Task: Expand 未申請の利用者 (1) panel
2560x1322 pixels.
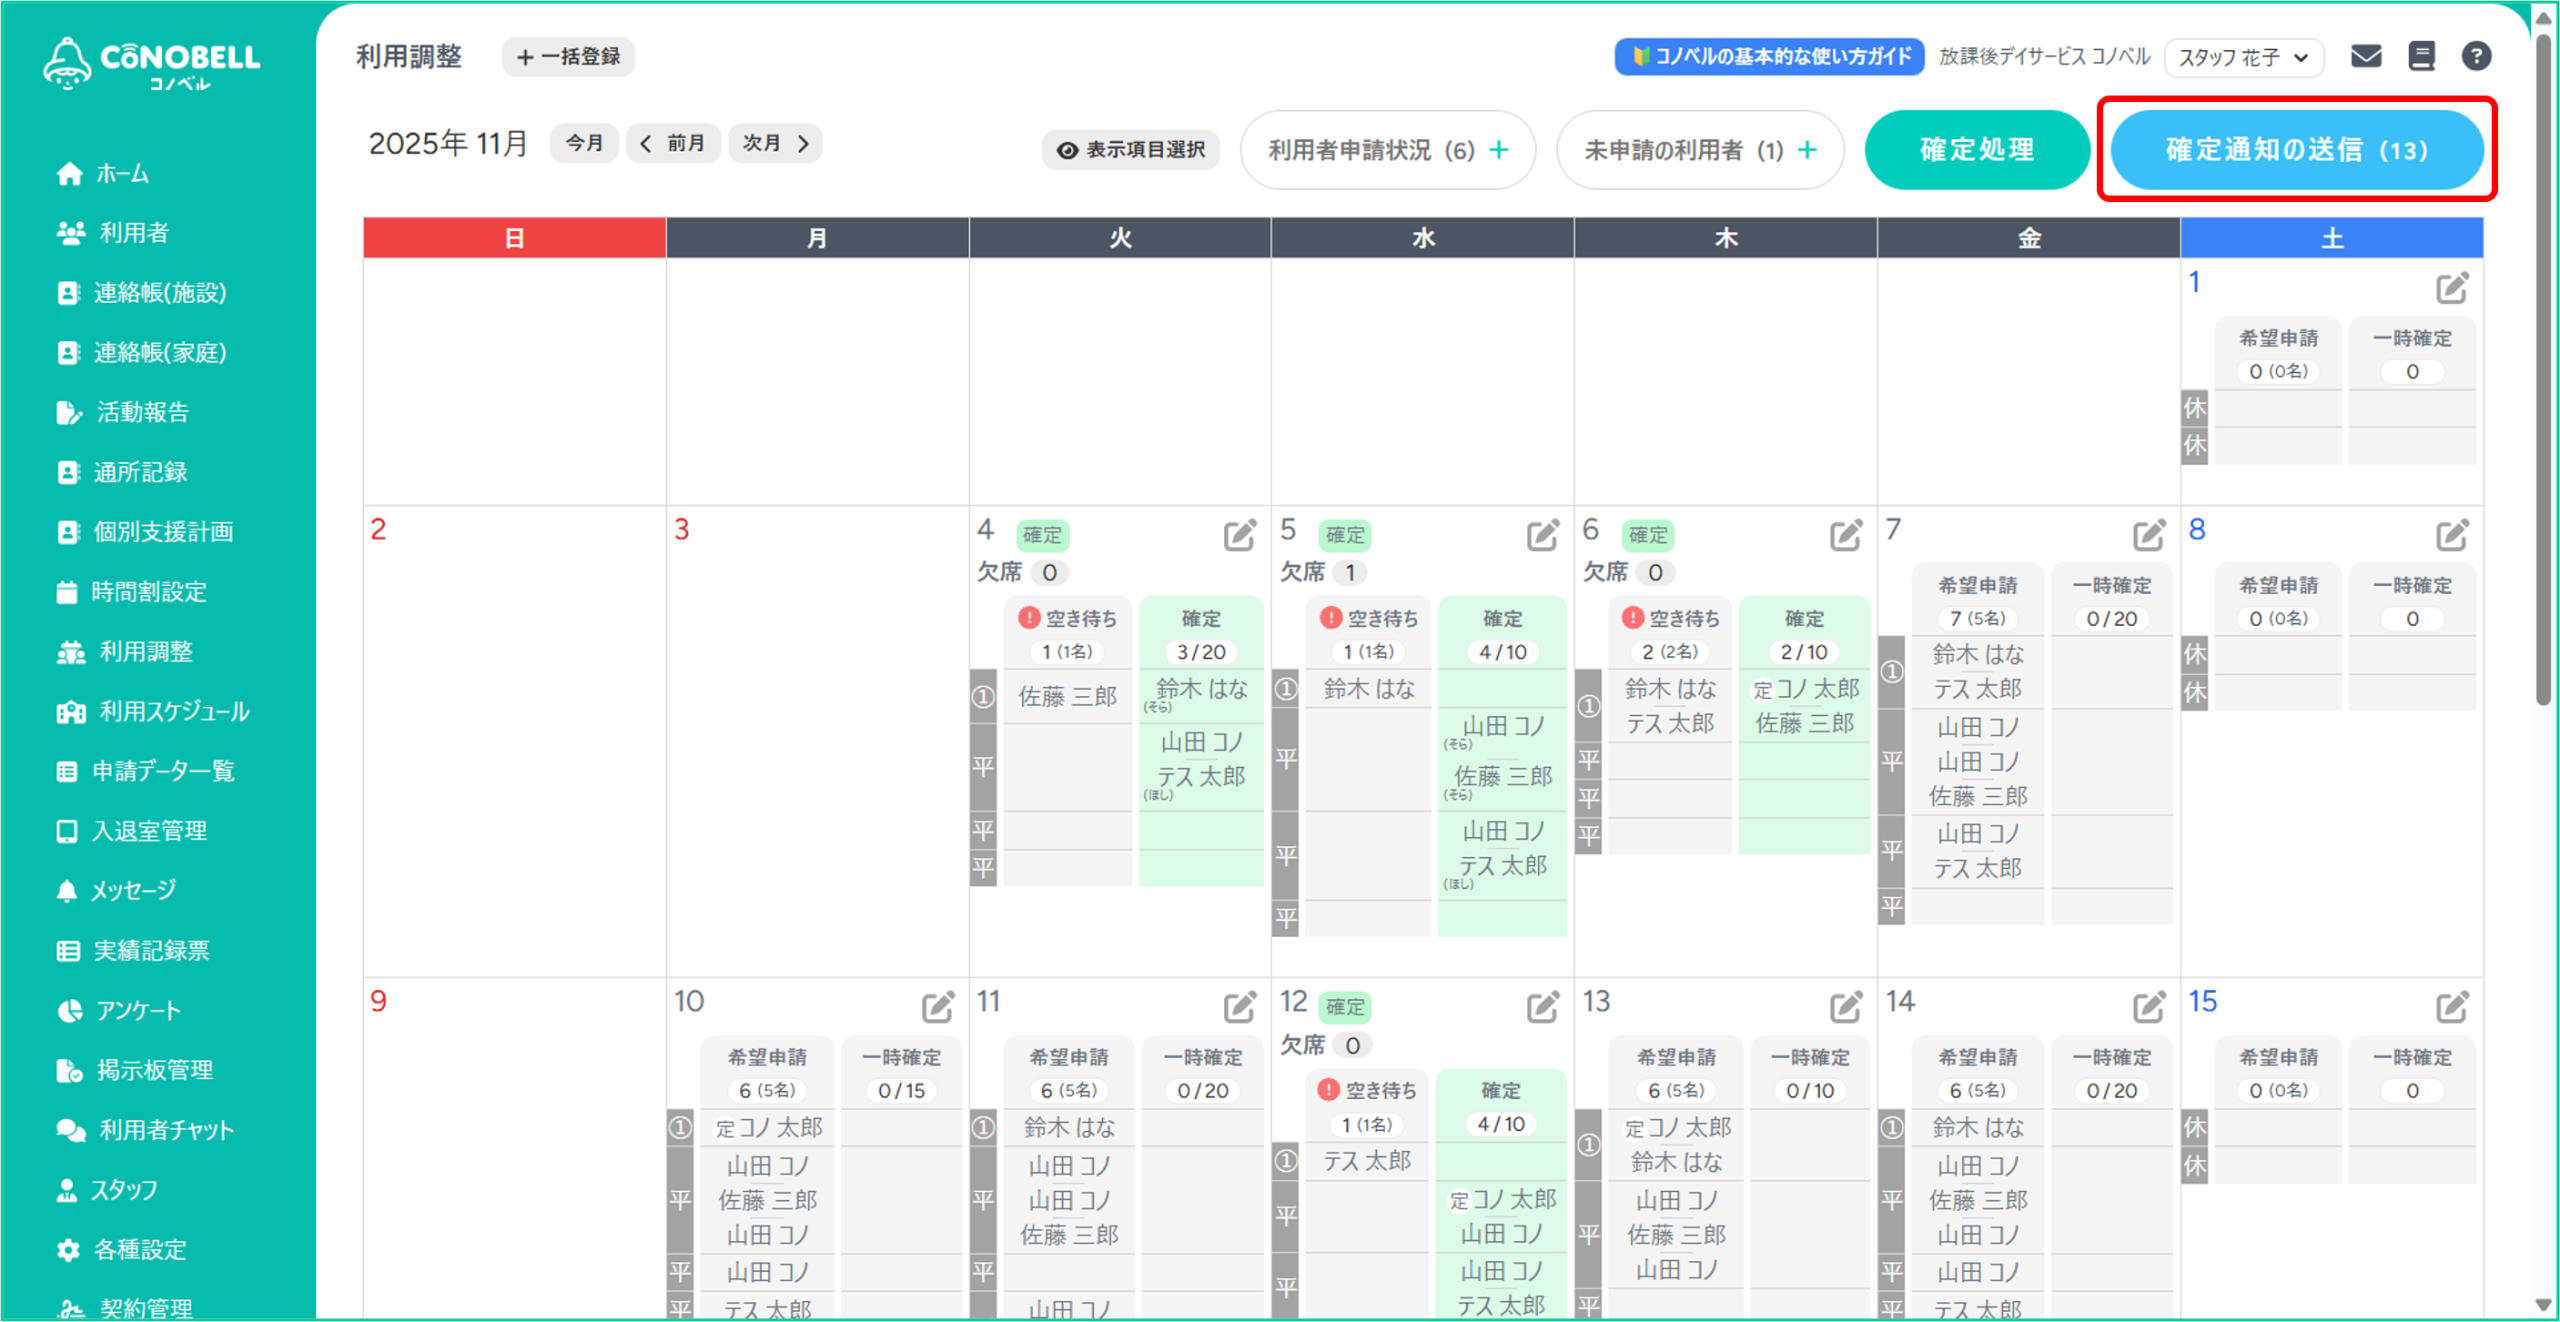Action: (x=1700, y=150)
